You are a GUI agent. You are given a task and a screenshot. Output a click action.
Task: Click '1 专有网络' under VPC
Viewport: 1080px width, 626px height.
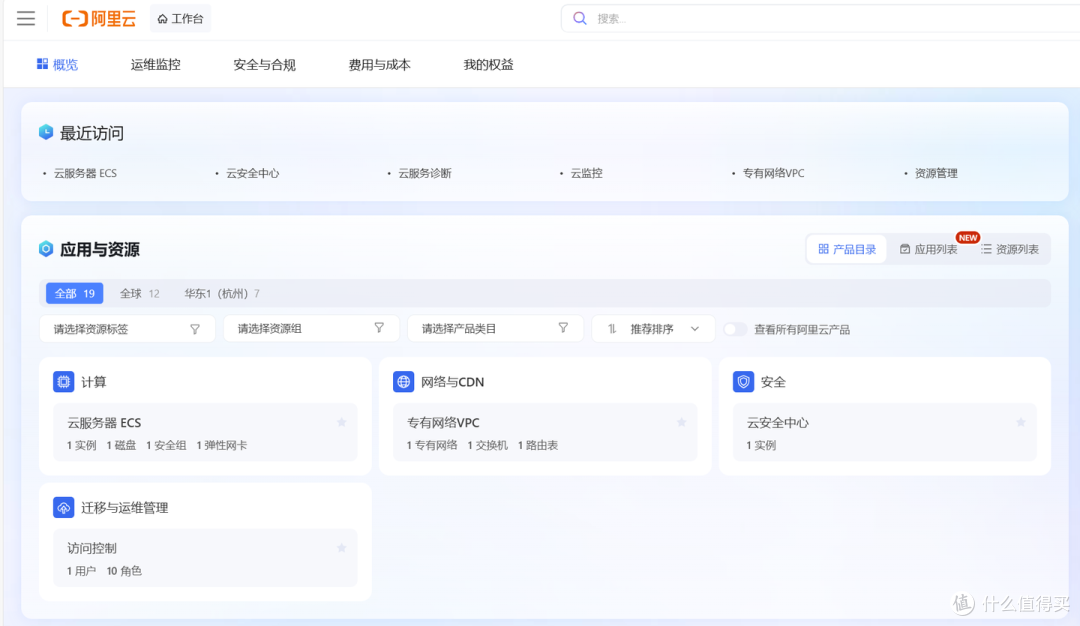pyautogui.click(x=432, y=446)
